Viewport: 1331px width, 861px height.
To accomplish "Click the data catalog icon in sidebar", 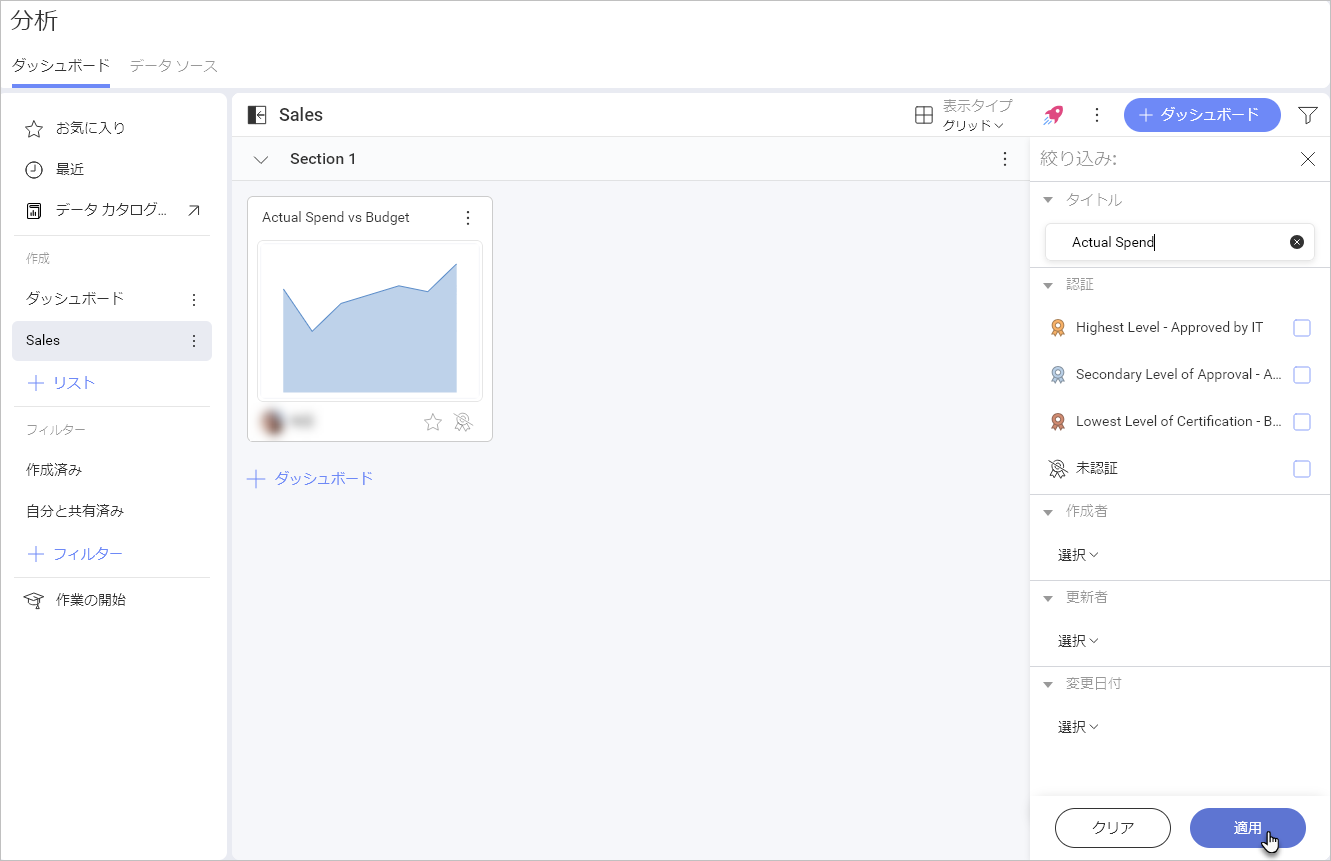I will click(x=34, y=211).
